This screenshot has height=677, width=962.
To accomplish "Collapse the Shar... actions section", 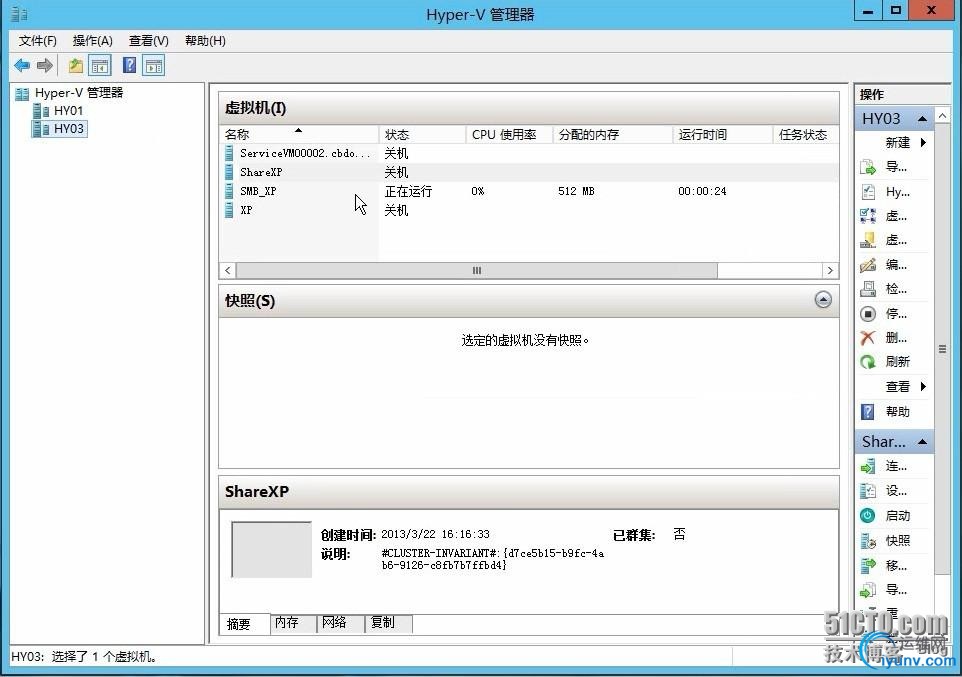I will [922, 442].
